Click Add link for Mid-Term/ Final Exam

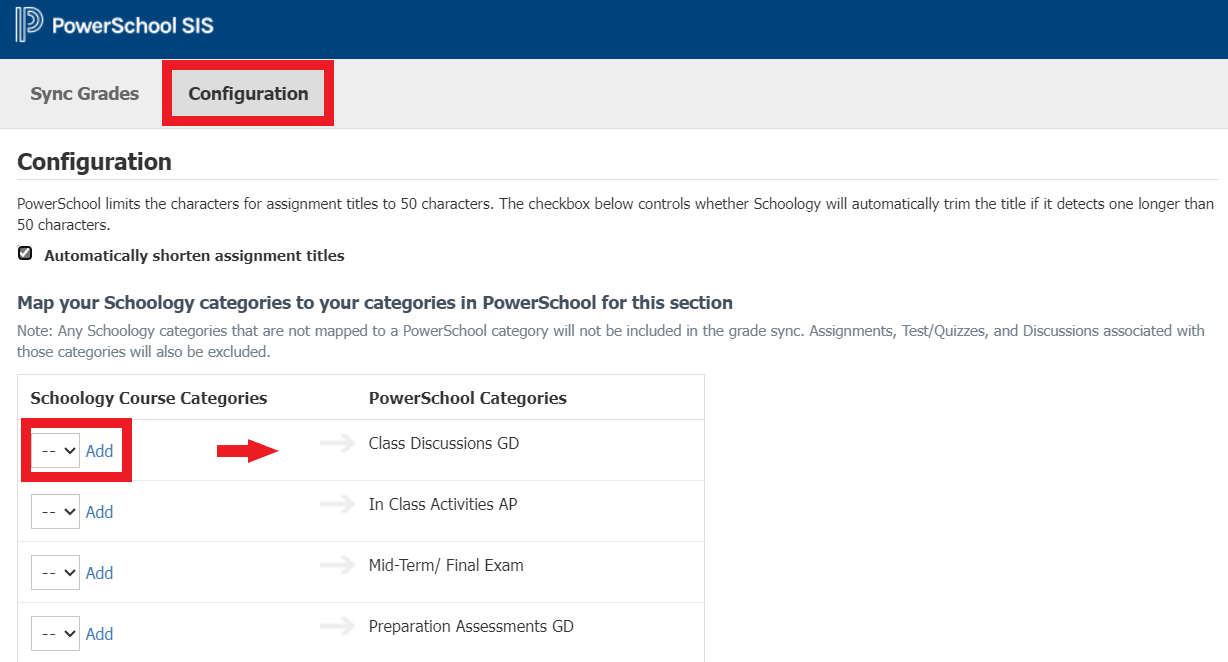pyautogui.click(x=99, y=573)
